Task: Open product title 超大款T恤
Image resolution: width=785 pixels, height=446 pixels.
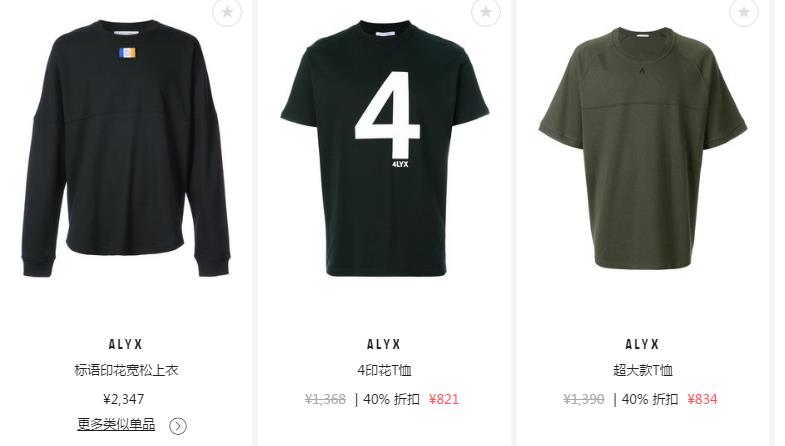Action: (x=643, y=370)
